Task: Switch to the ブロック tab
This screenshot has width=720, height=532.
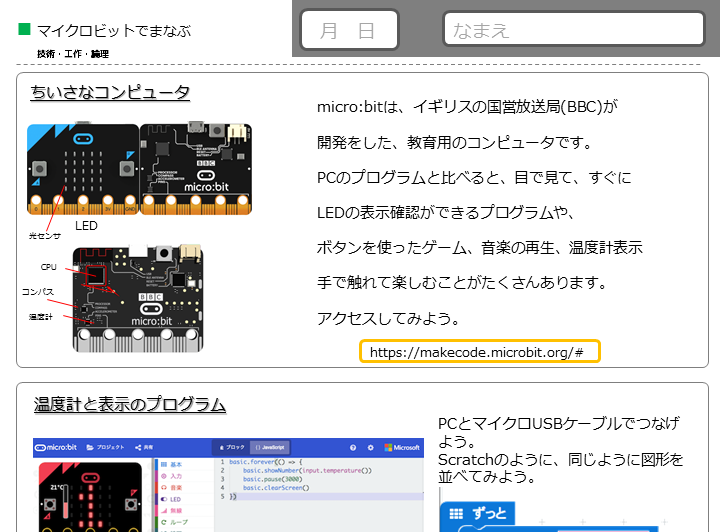Action: 232,447
